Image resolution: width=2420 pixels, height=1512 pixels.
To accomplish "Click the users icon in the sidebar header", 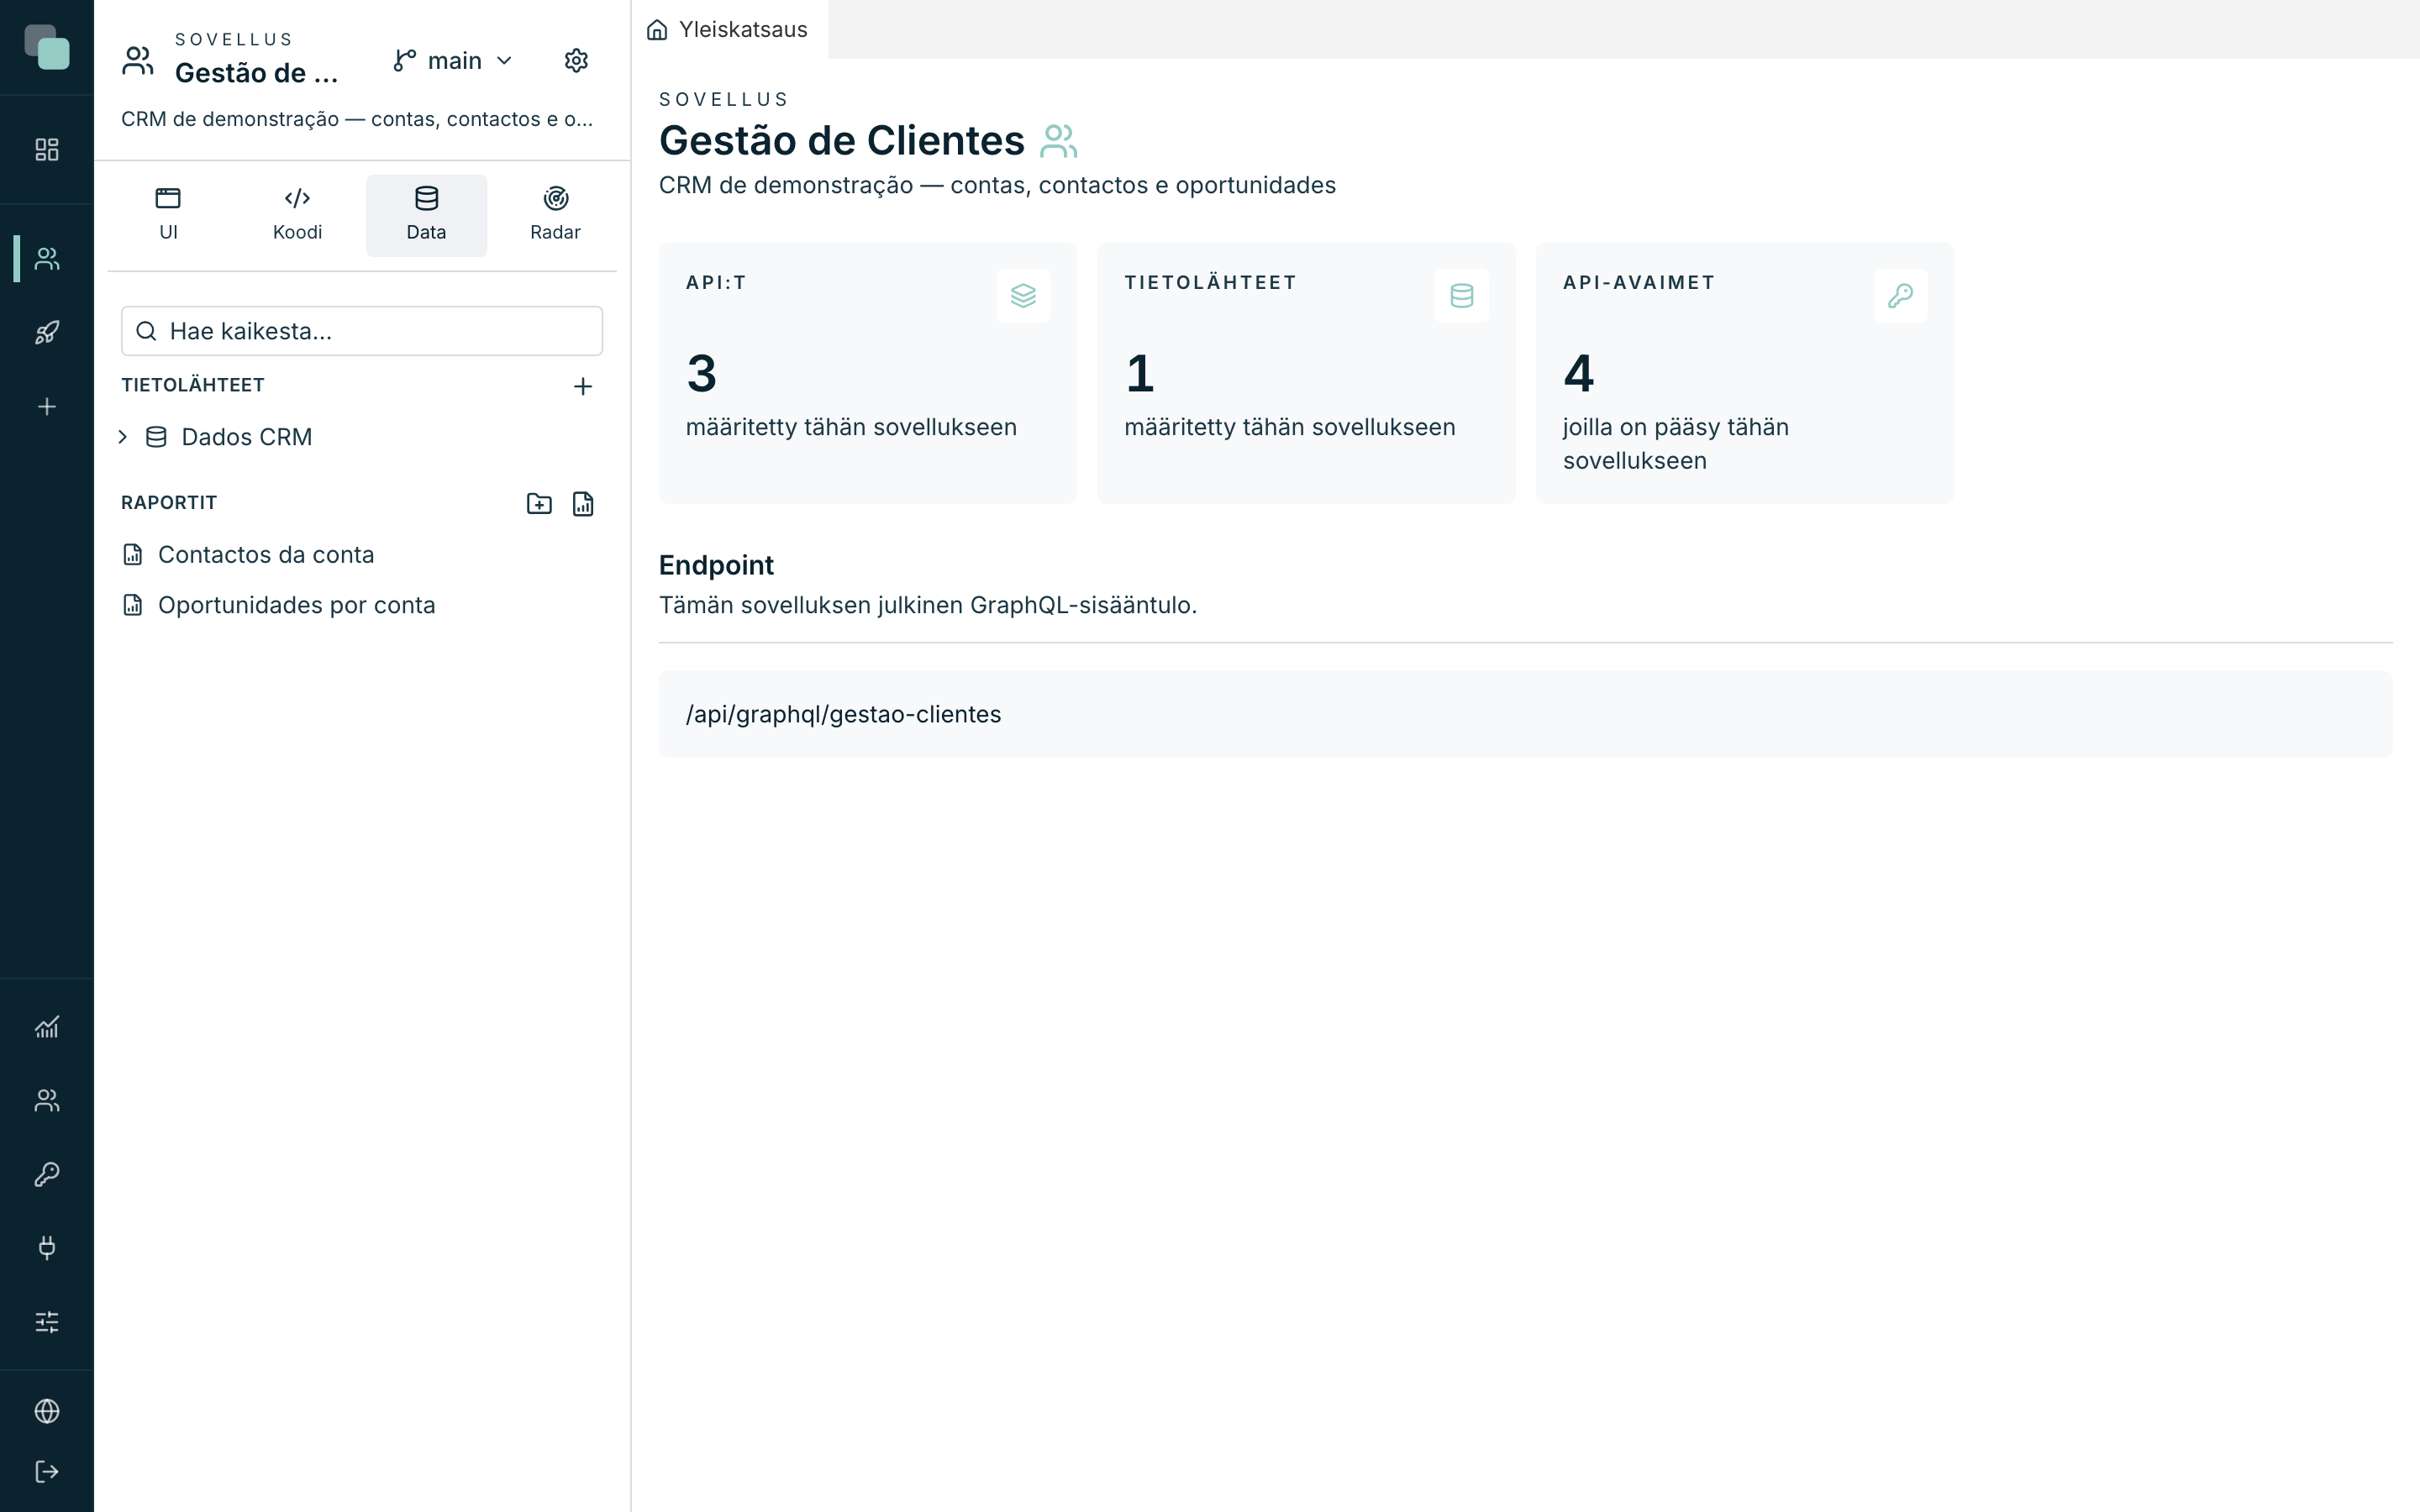I will [x=138, y=61].
